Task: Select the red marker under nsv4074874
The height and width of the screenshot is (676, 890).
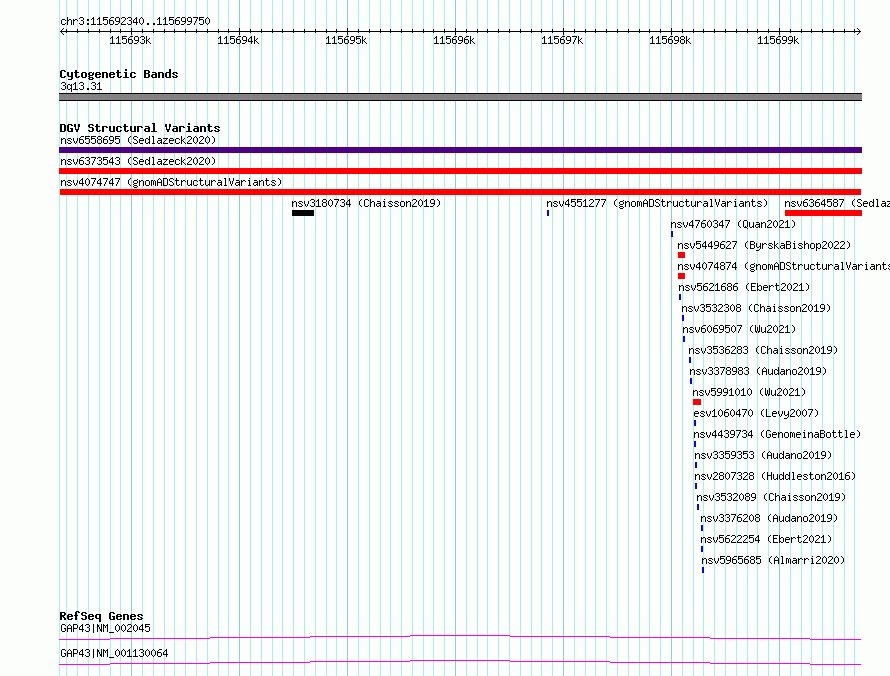Action: pos(681,276)
